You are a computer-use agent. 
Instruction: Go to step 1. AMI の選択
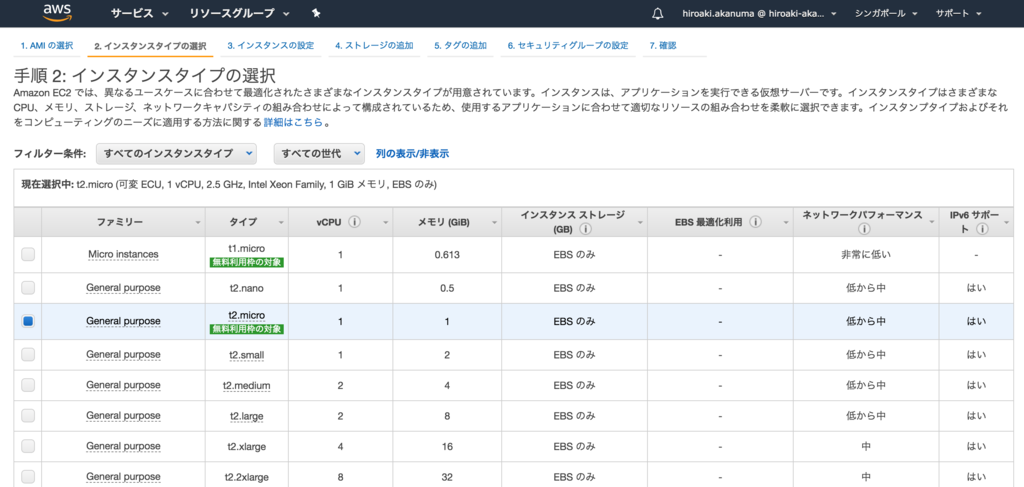point(46,46)
